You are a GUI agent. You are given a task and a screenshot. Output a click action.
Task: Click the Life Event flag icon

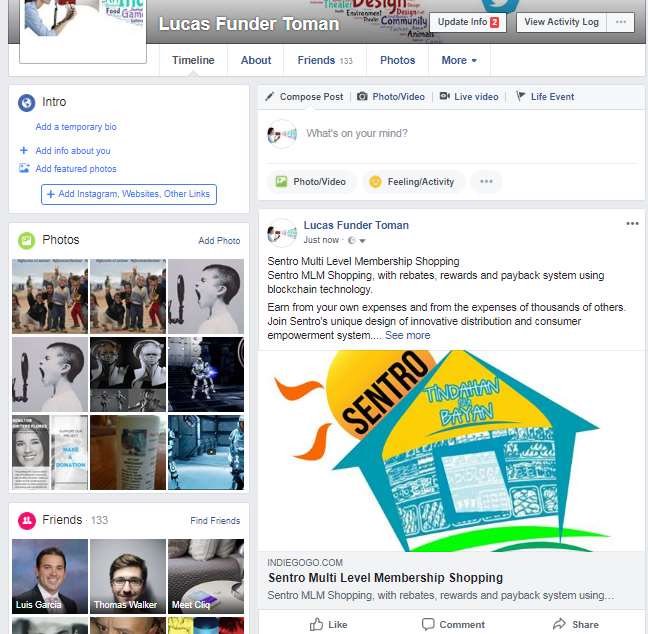pyautogui.click(x=521, y=96)
